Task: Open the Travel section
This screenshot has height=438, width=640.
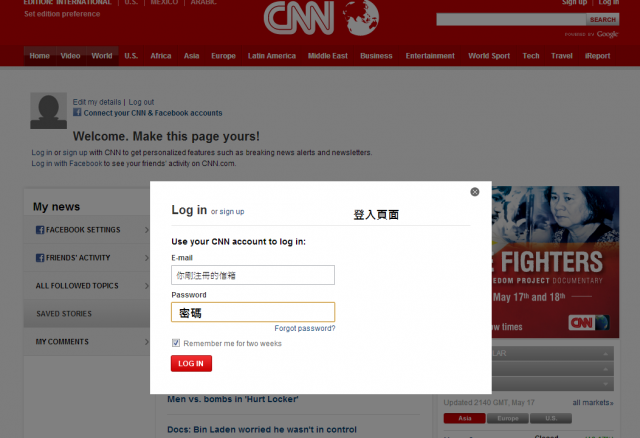Action: [x=562, y=56]
